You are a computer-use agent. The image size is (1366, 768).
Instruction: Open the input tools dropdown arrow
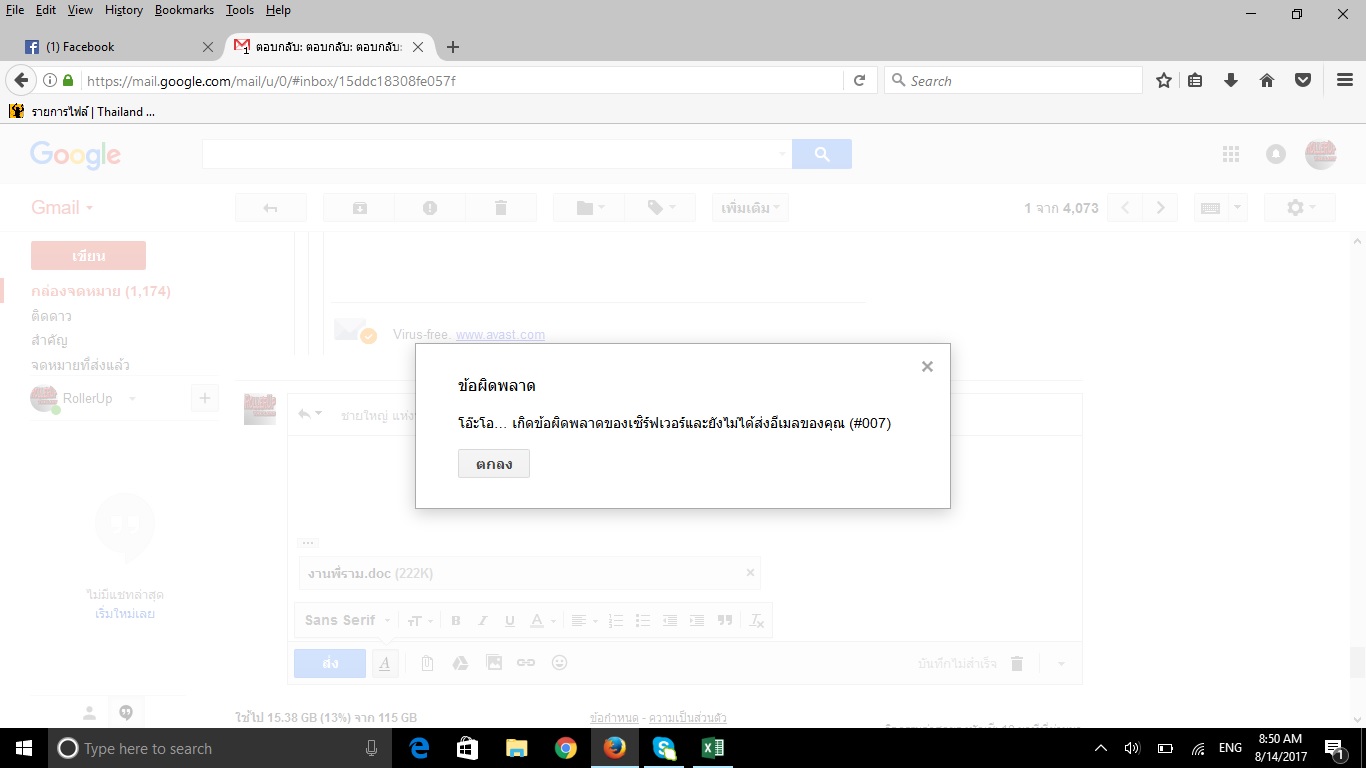click(1237, 208)
